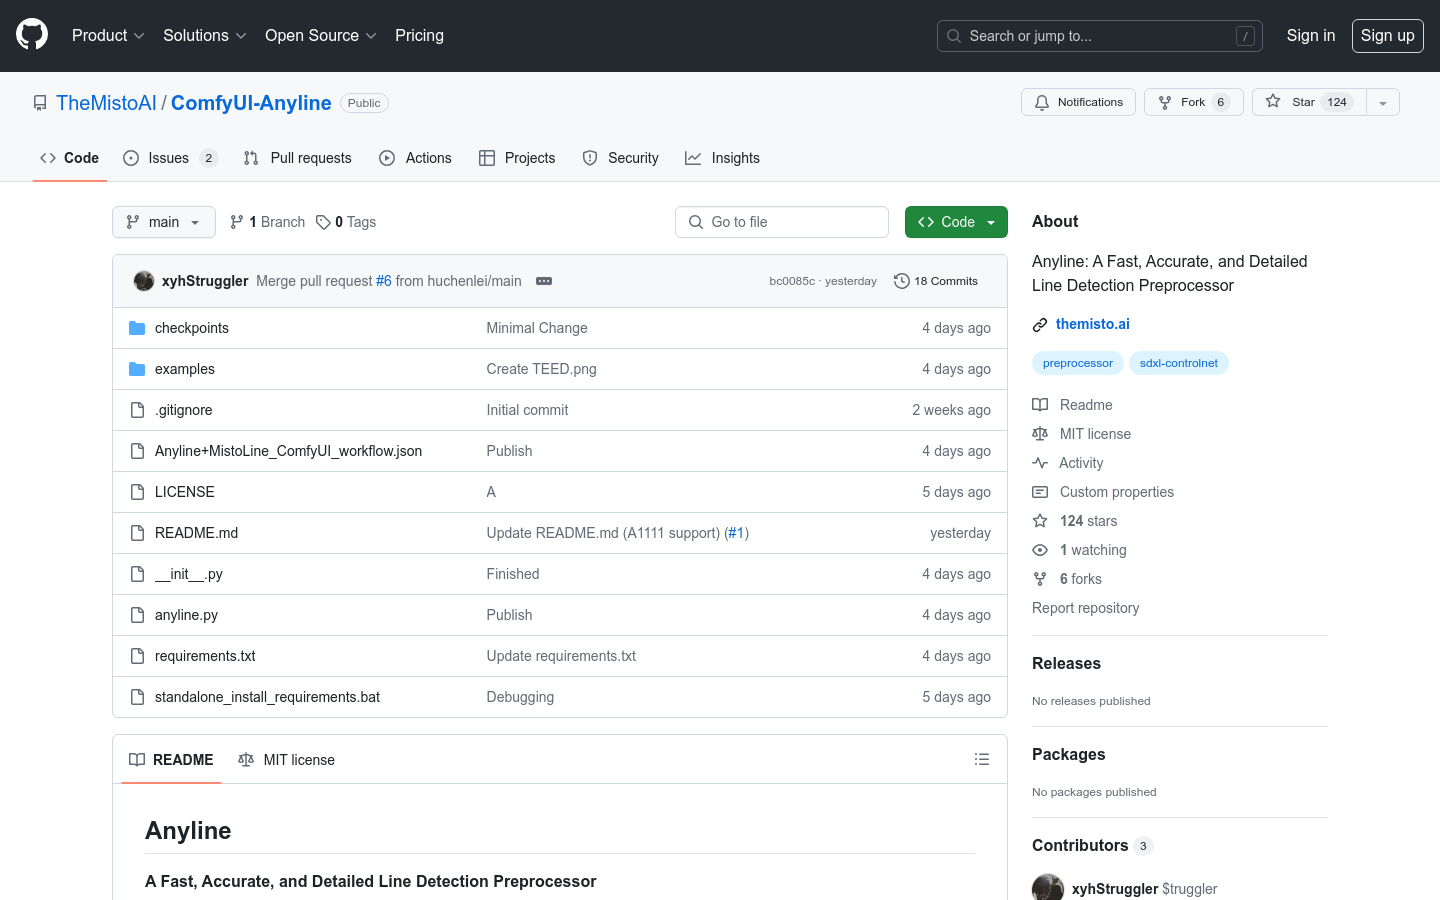Expand the star lists dropdown arrow
1440x900 pixels.
[1383, 102]
